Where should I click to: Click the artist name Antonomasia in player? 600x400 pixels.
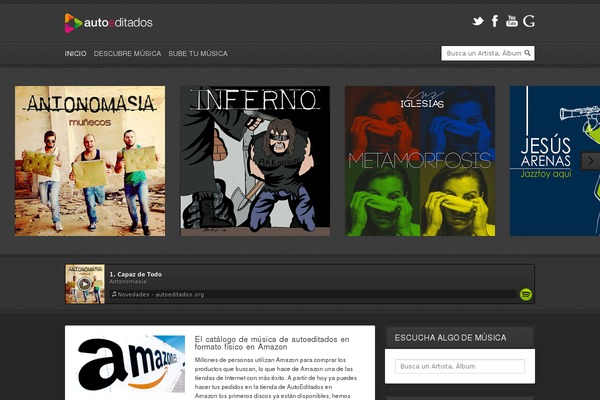click(128, 282)
